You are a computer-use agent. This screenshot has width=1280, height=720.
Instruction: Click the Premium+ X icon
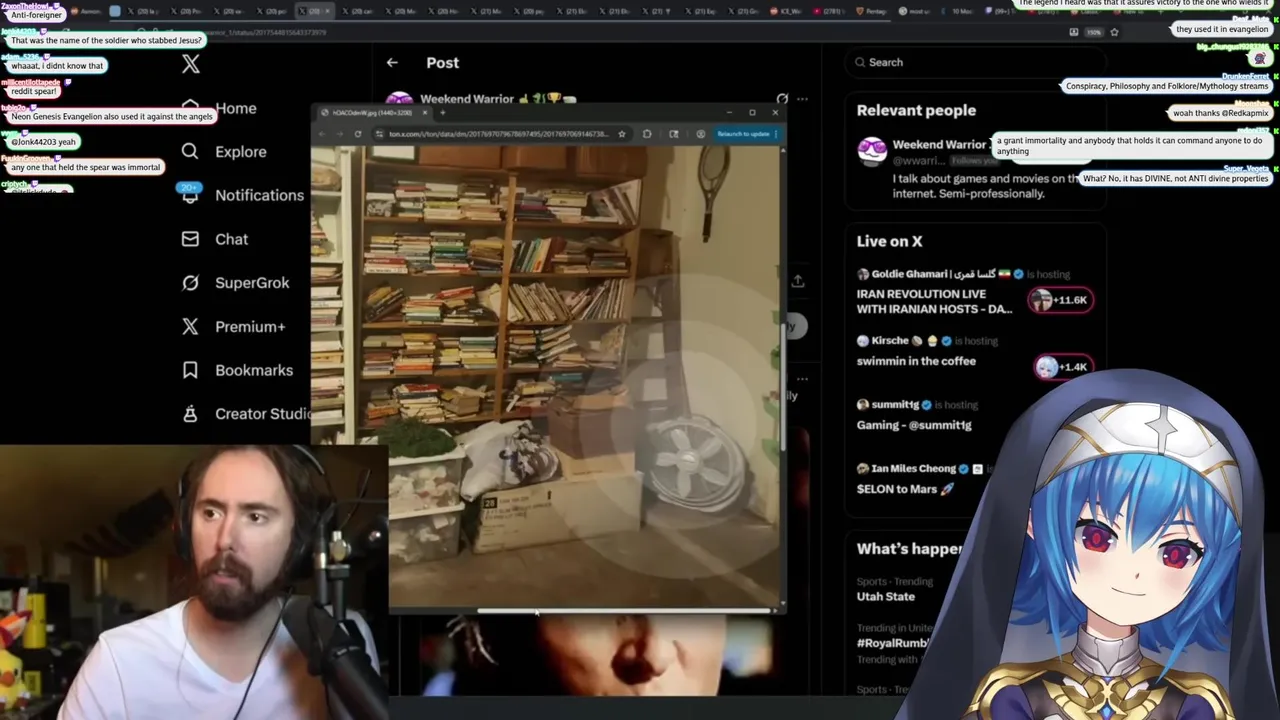coord(190,326)
